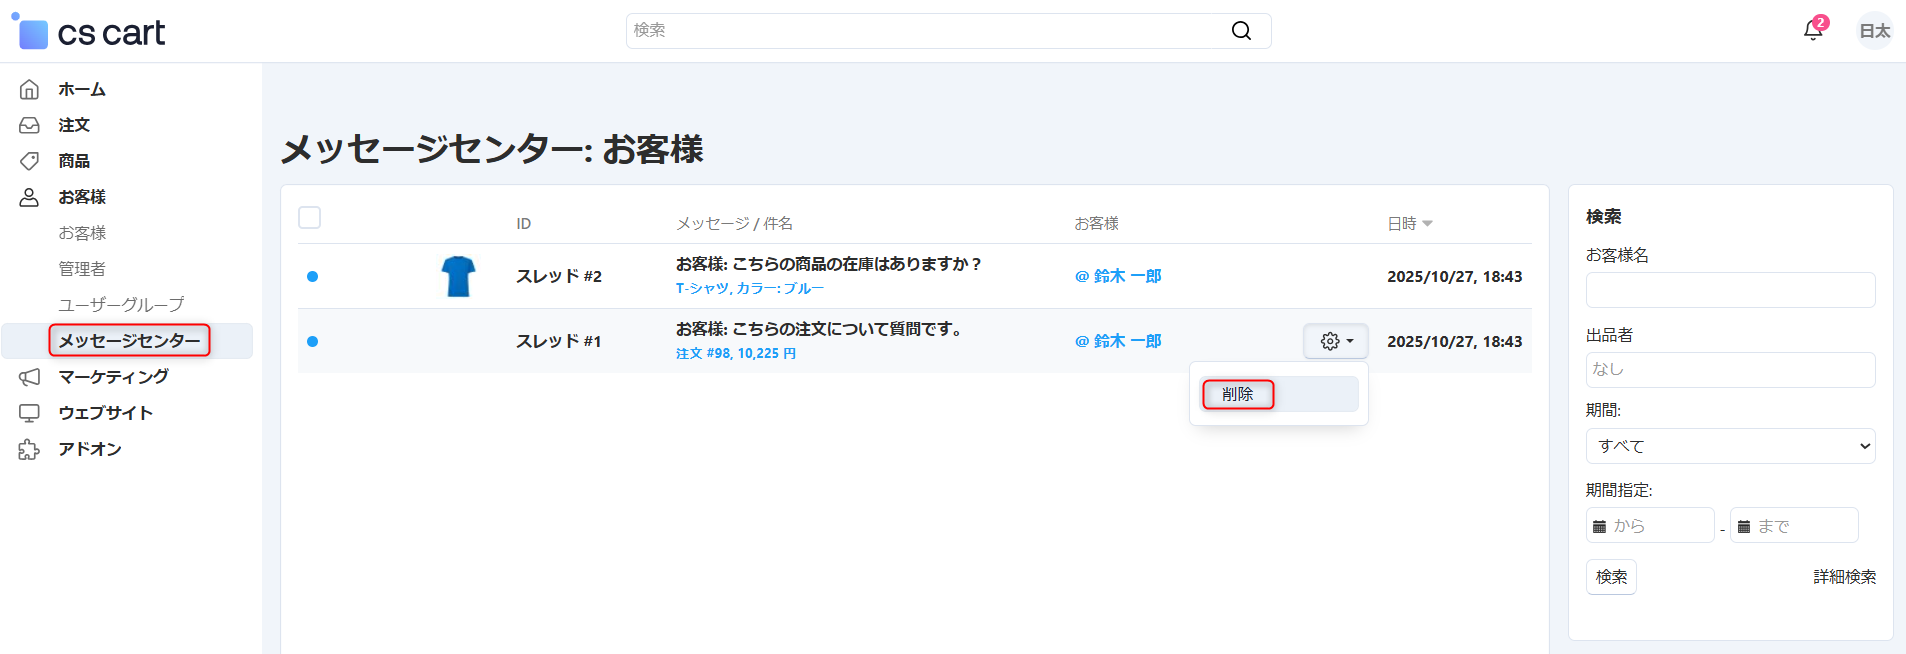Click unread status dot for thread #1

(312, 342)
